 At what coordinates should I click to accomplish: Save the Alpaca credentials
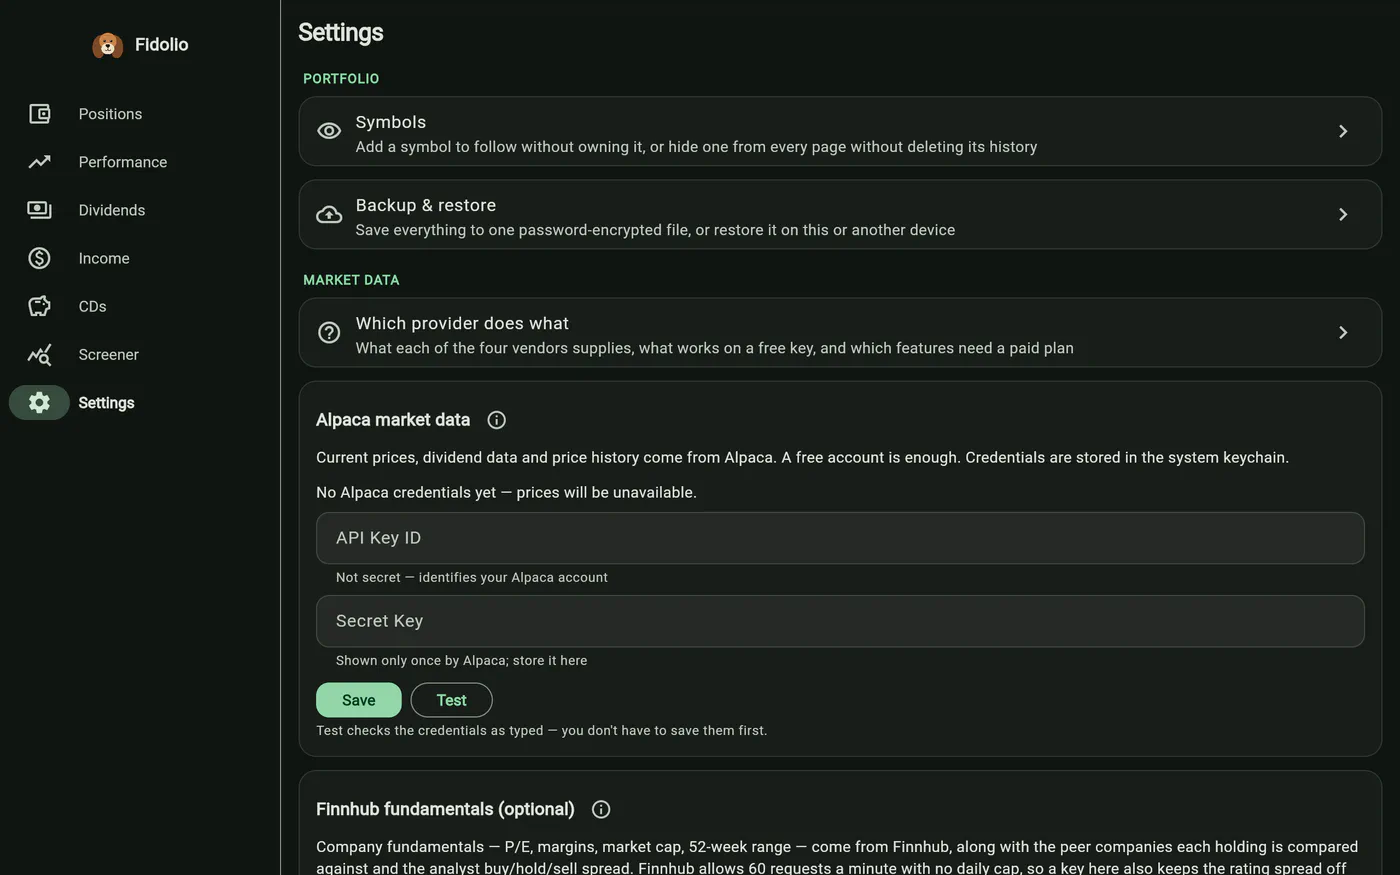click(358, 700)
